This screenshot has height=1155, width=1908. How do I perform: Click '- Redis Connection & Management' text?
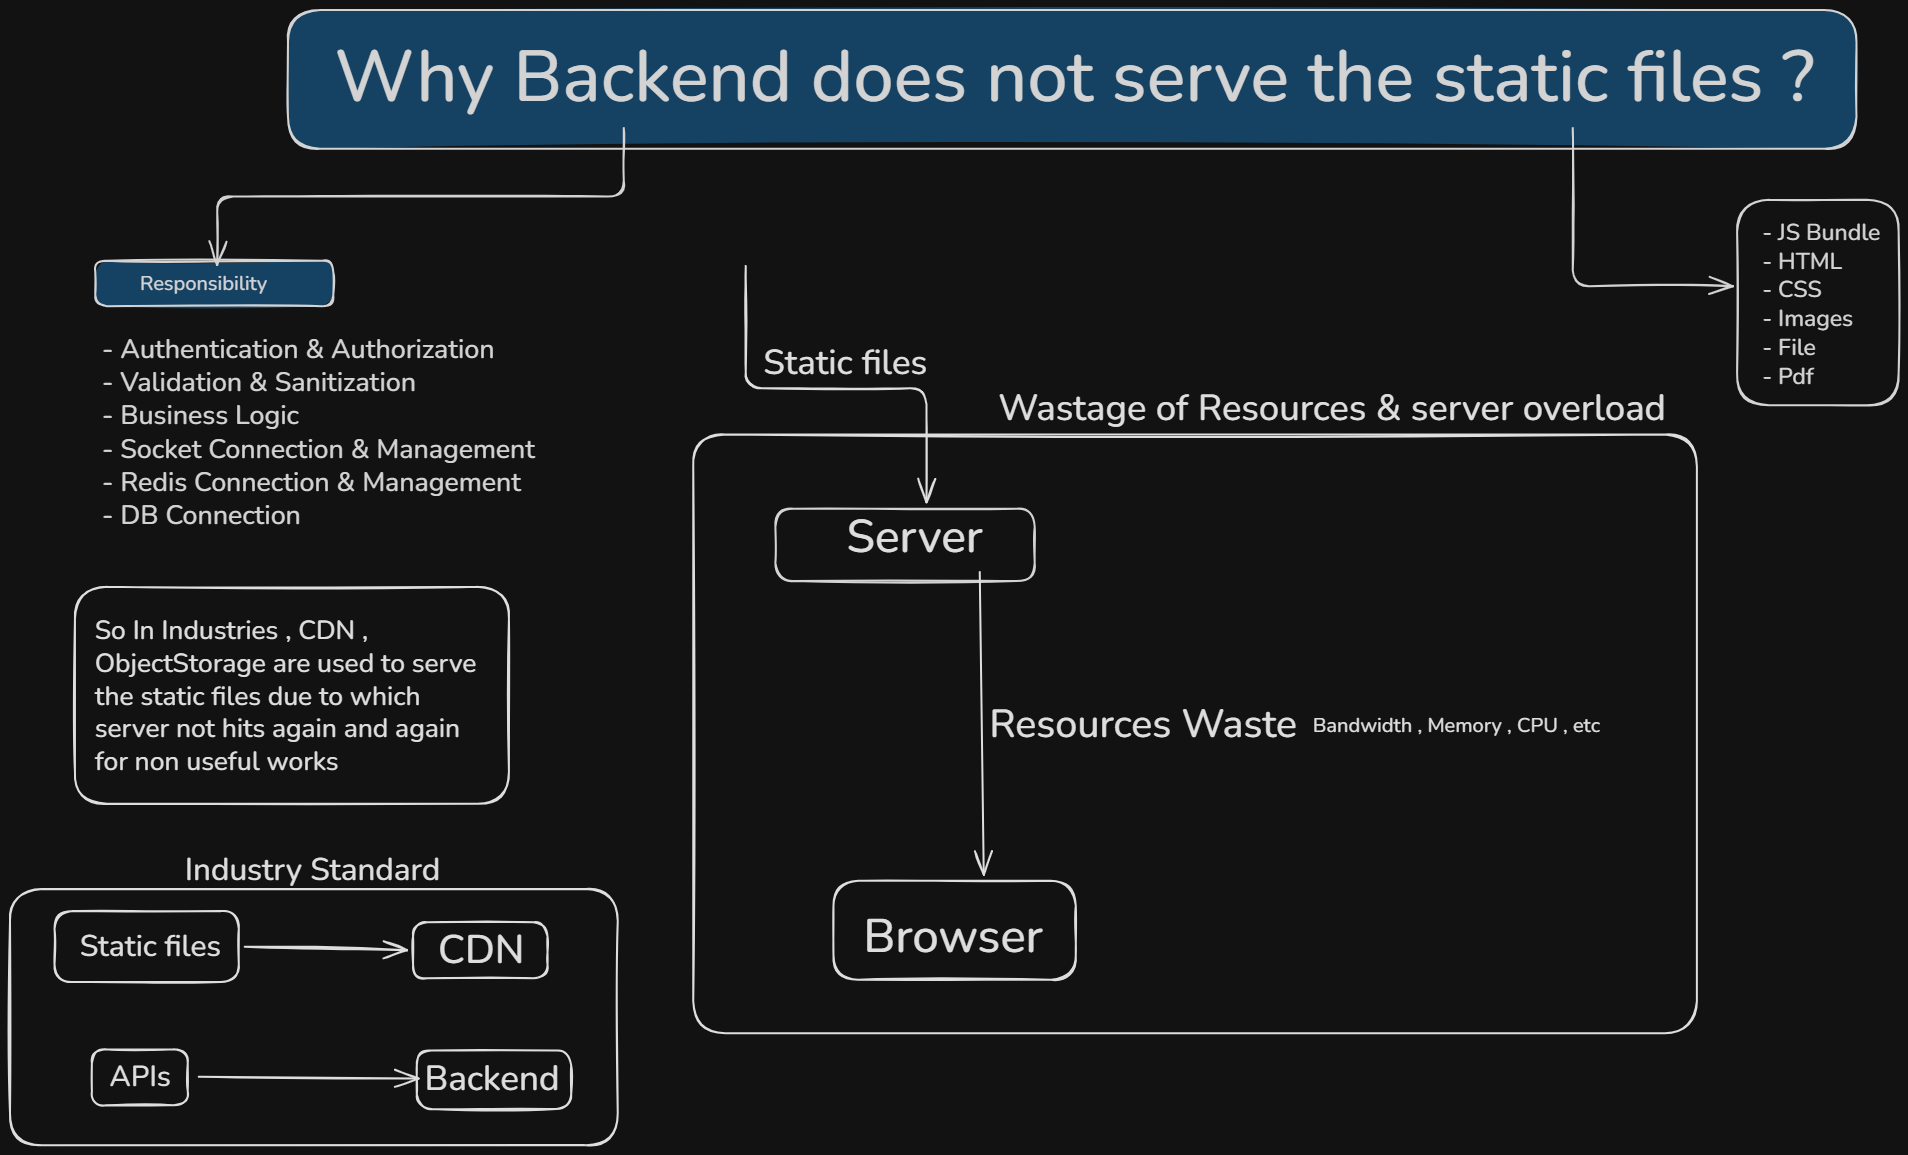pos(312,482)
